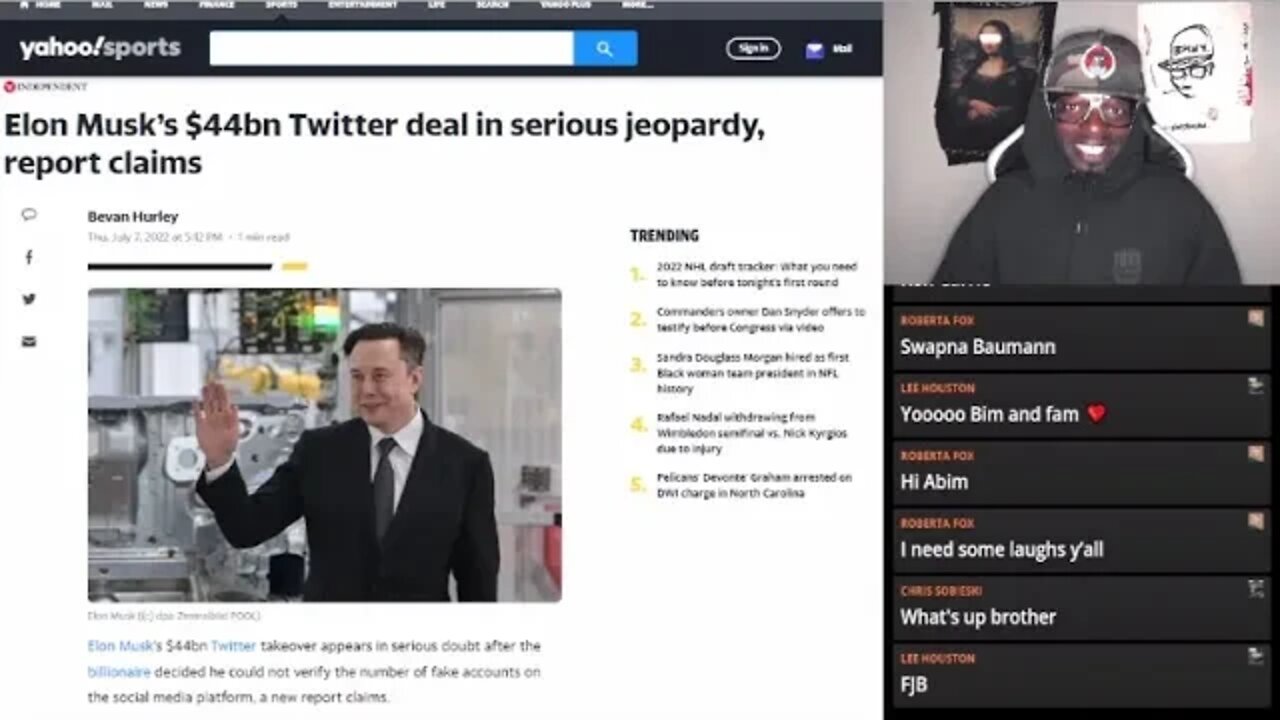This screenshot has height=720, width=1280.
Task: Open author Bevan Hurley's link
Action: coord(133,216)
